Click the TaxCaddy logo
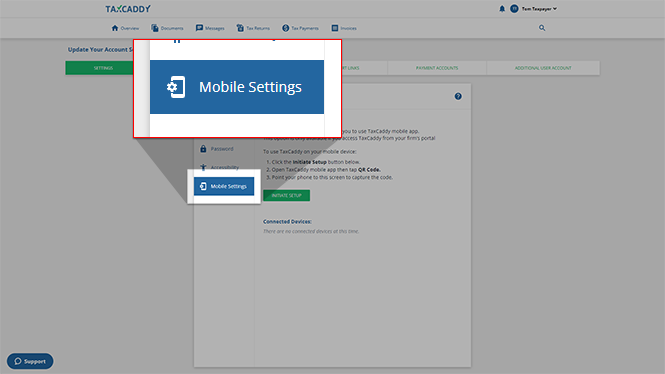This screenshot has height=374, width=665. pos(128,9)
